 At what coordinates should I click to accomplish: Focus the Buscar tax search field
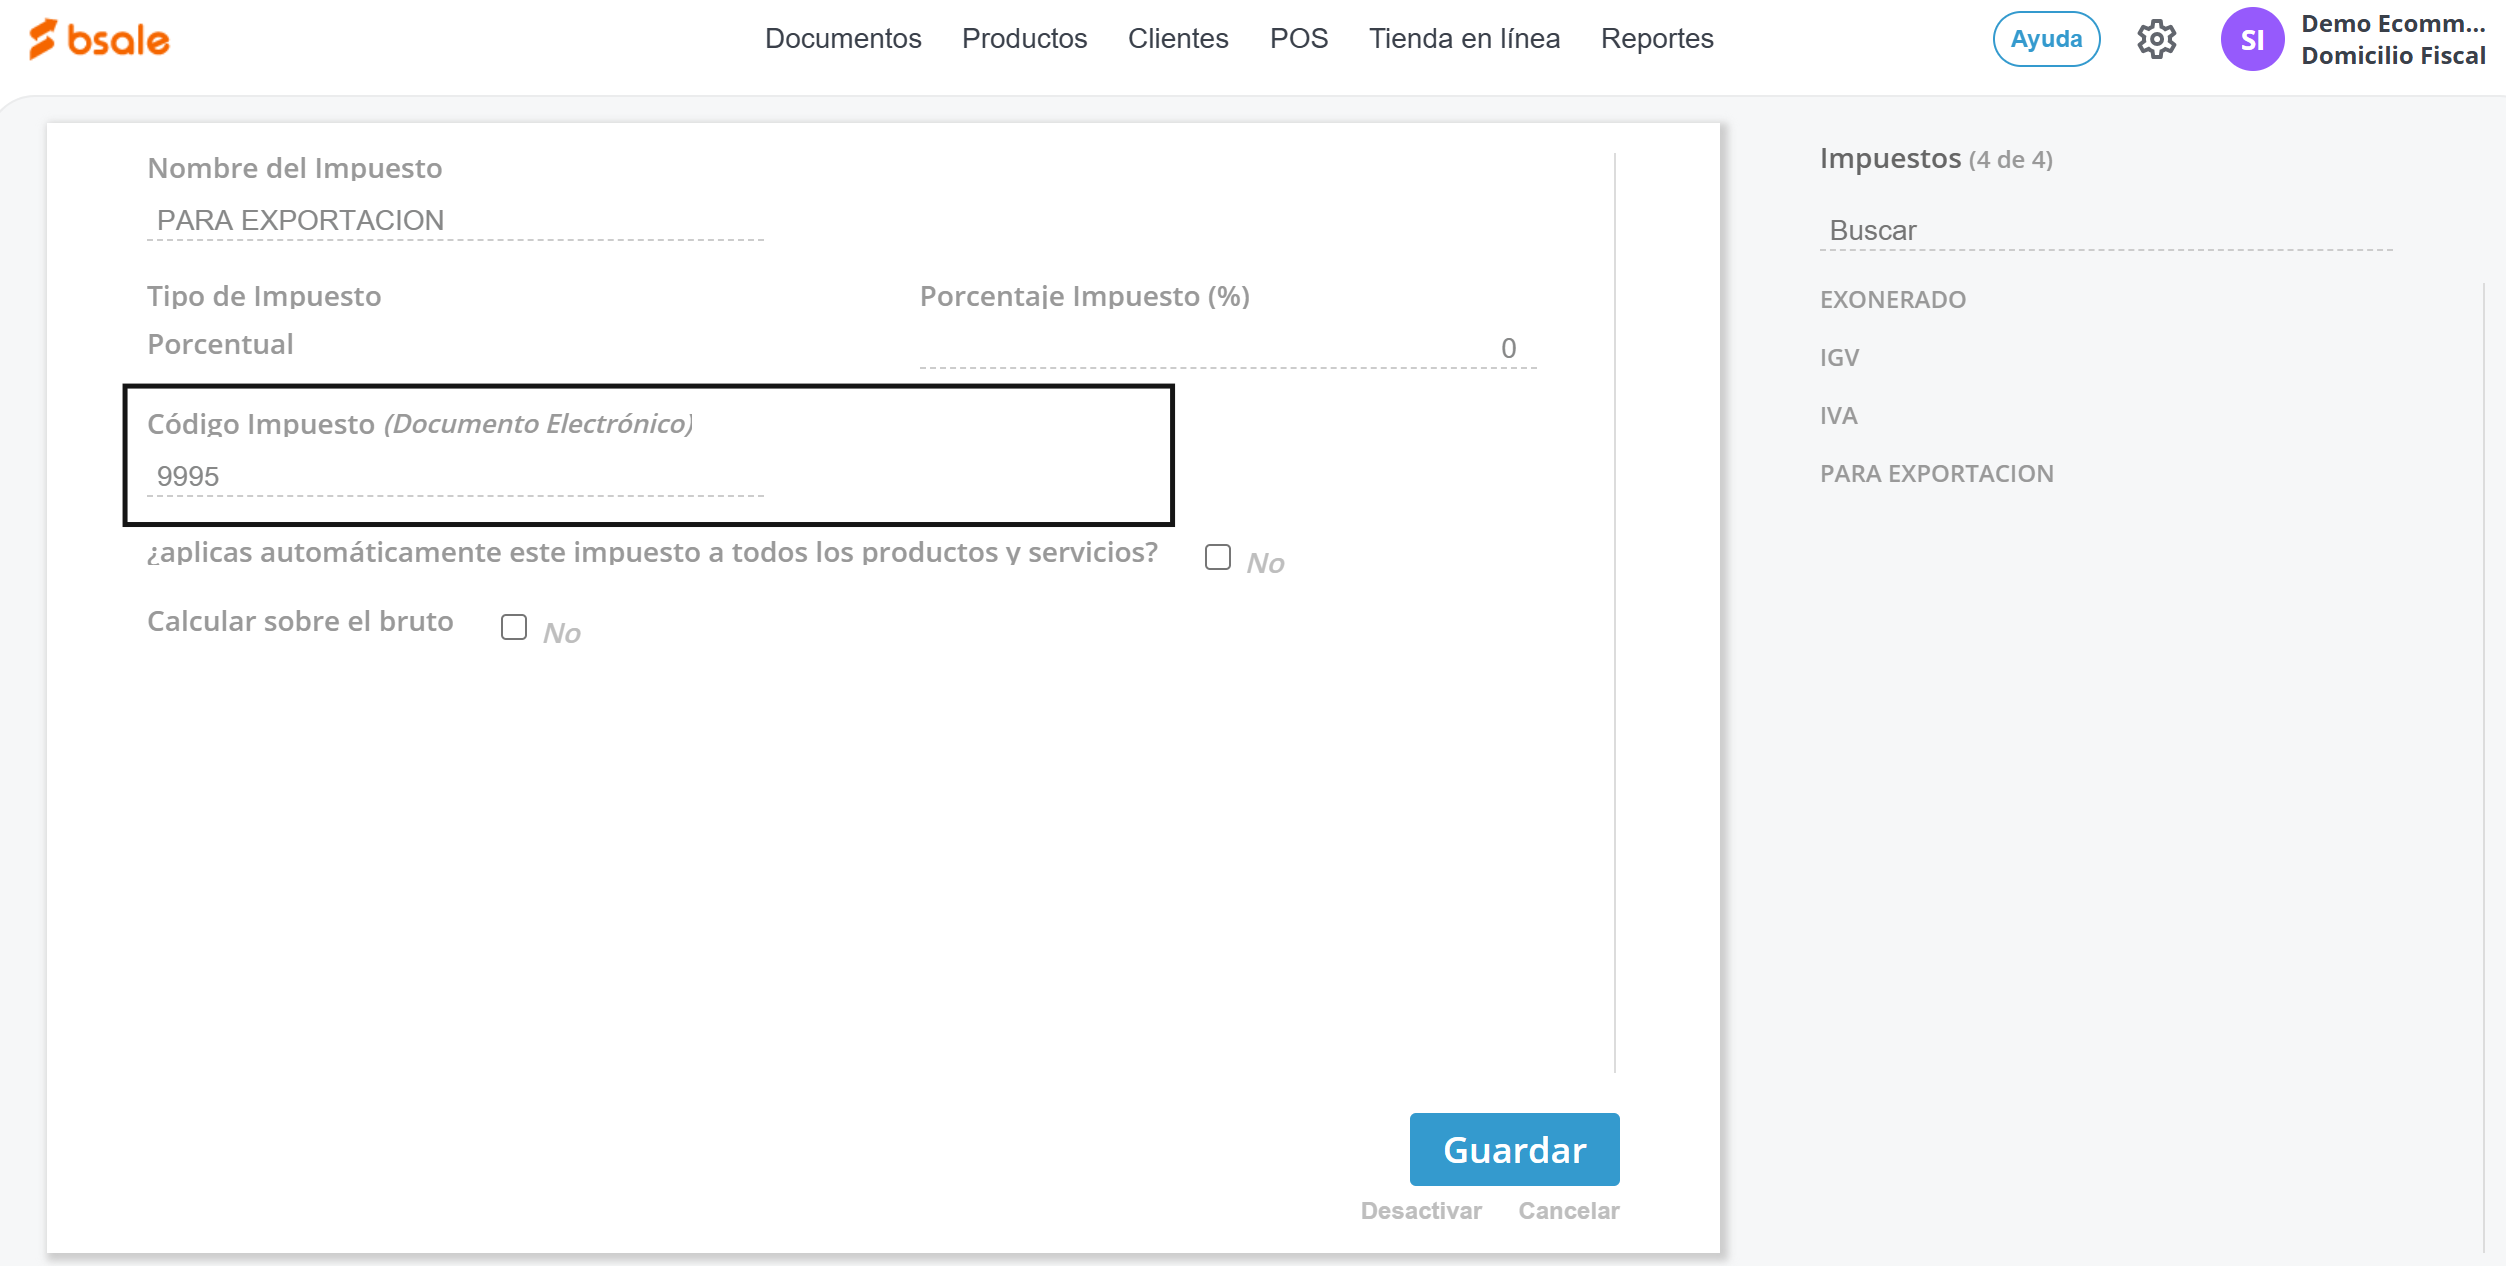tap(2104, 231)
